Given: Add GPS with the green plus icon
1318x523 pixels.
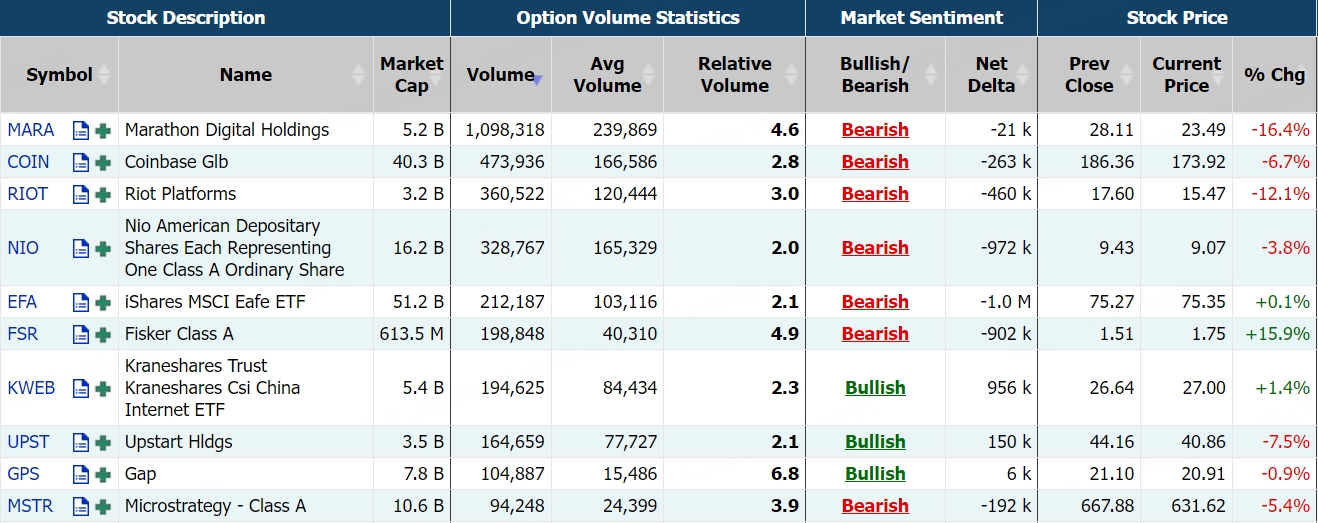Looking at the screenshot, I should tap(103, 474).
